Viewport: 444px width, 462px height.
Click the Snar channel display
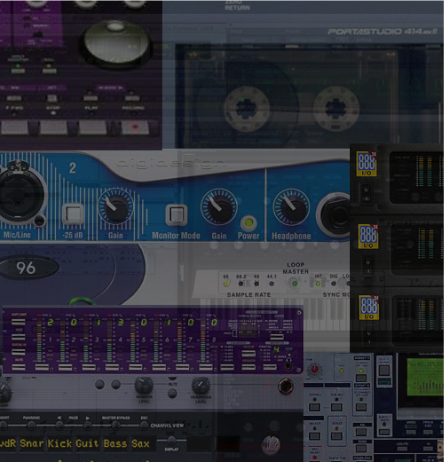tap(32, 444)
